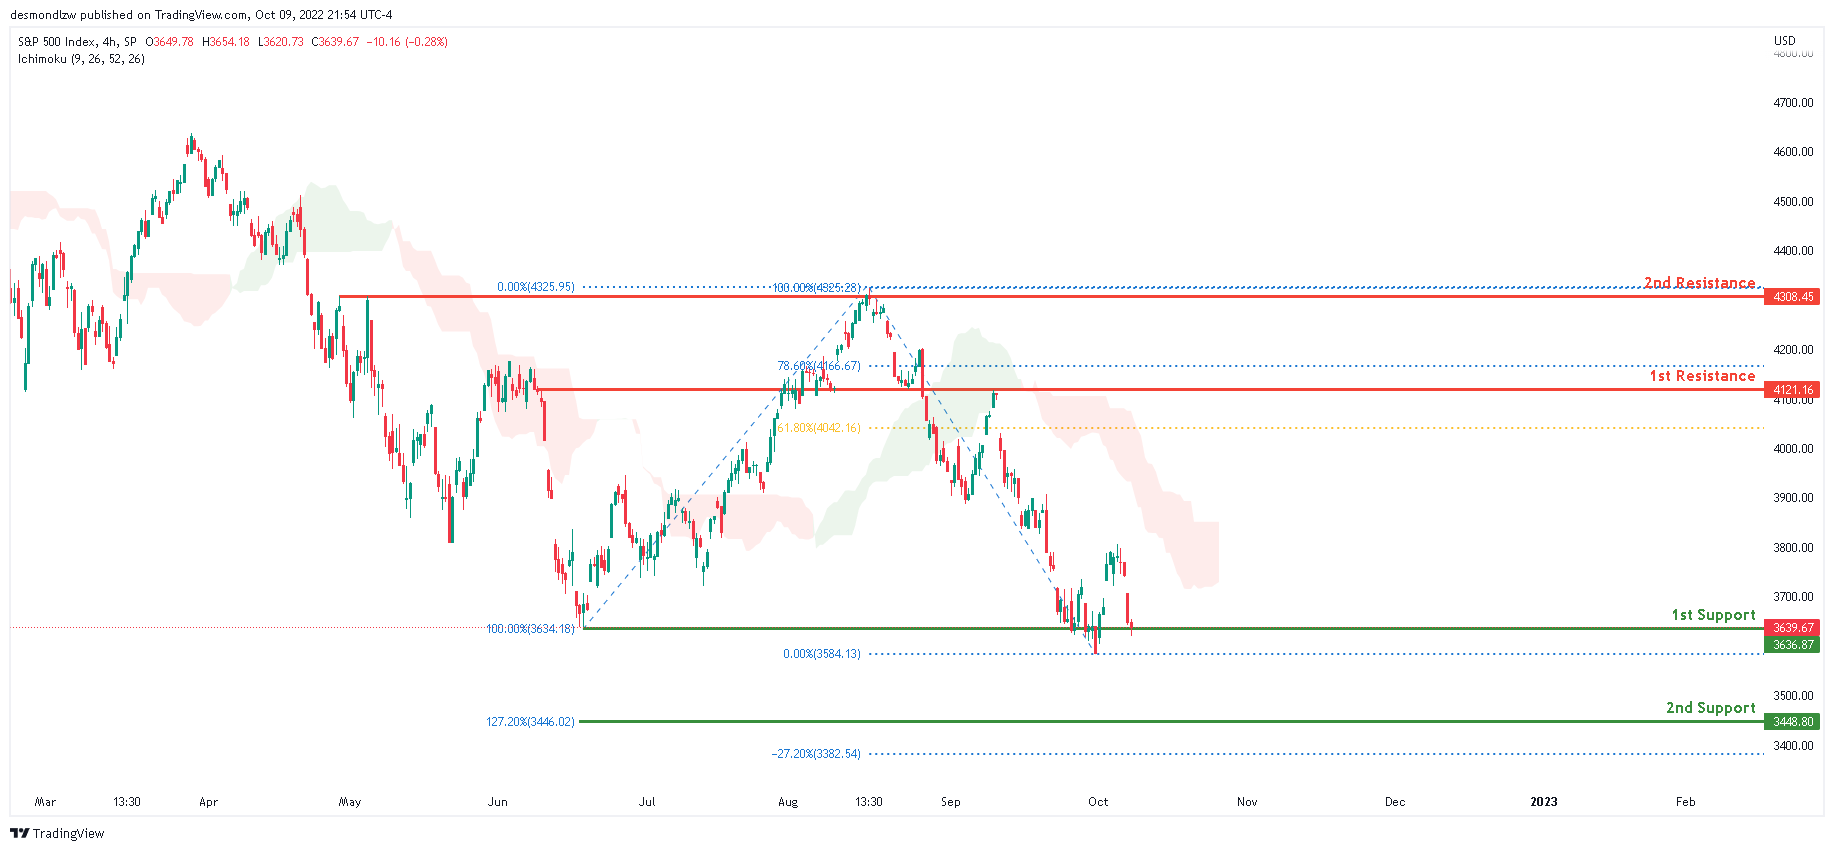
Task: Click the open value O3649.78
Action: tap(170, 42)
